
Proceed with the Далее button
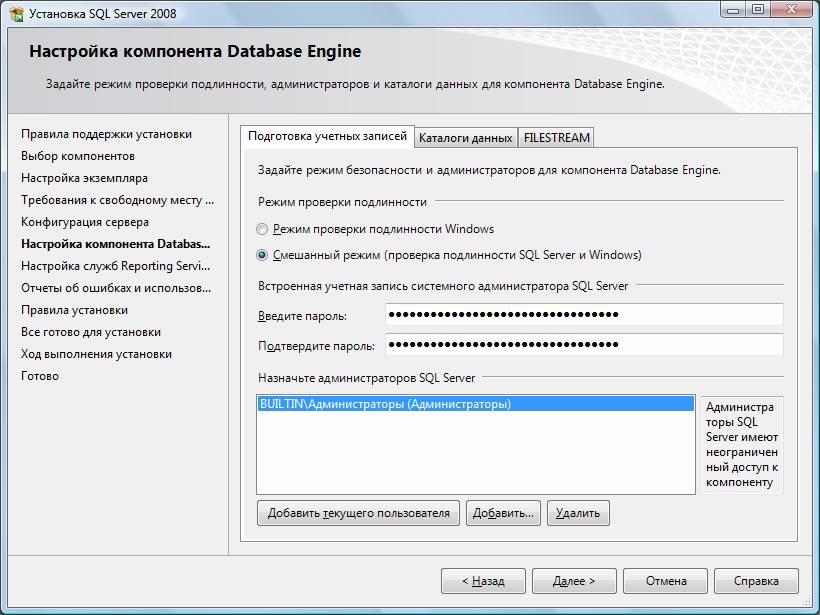tap(574, 581)
